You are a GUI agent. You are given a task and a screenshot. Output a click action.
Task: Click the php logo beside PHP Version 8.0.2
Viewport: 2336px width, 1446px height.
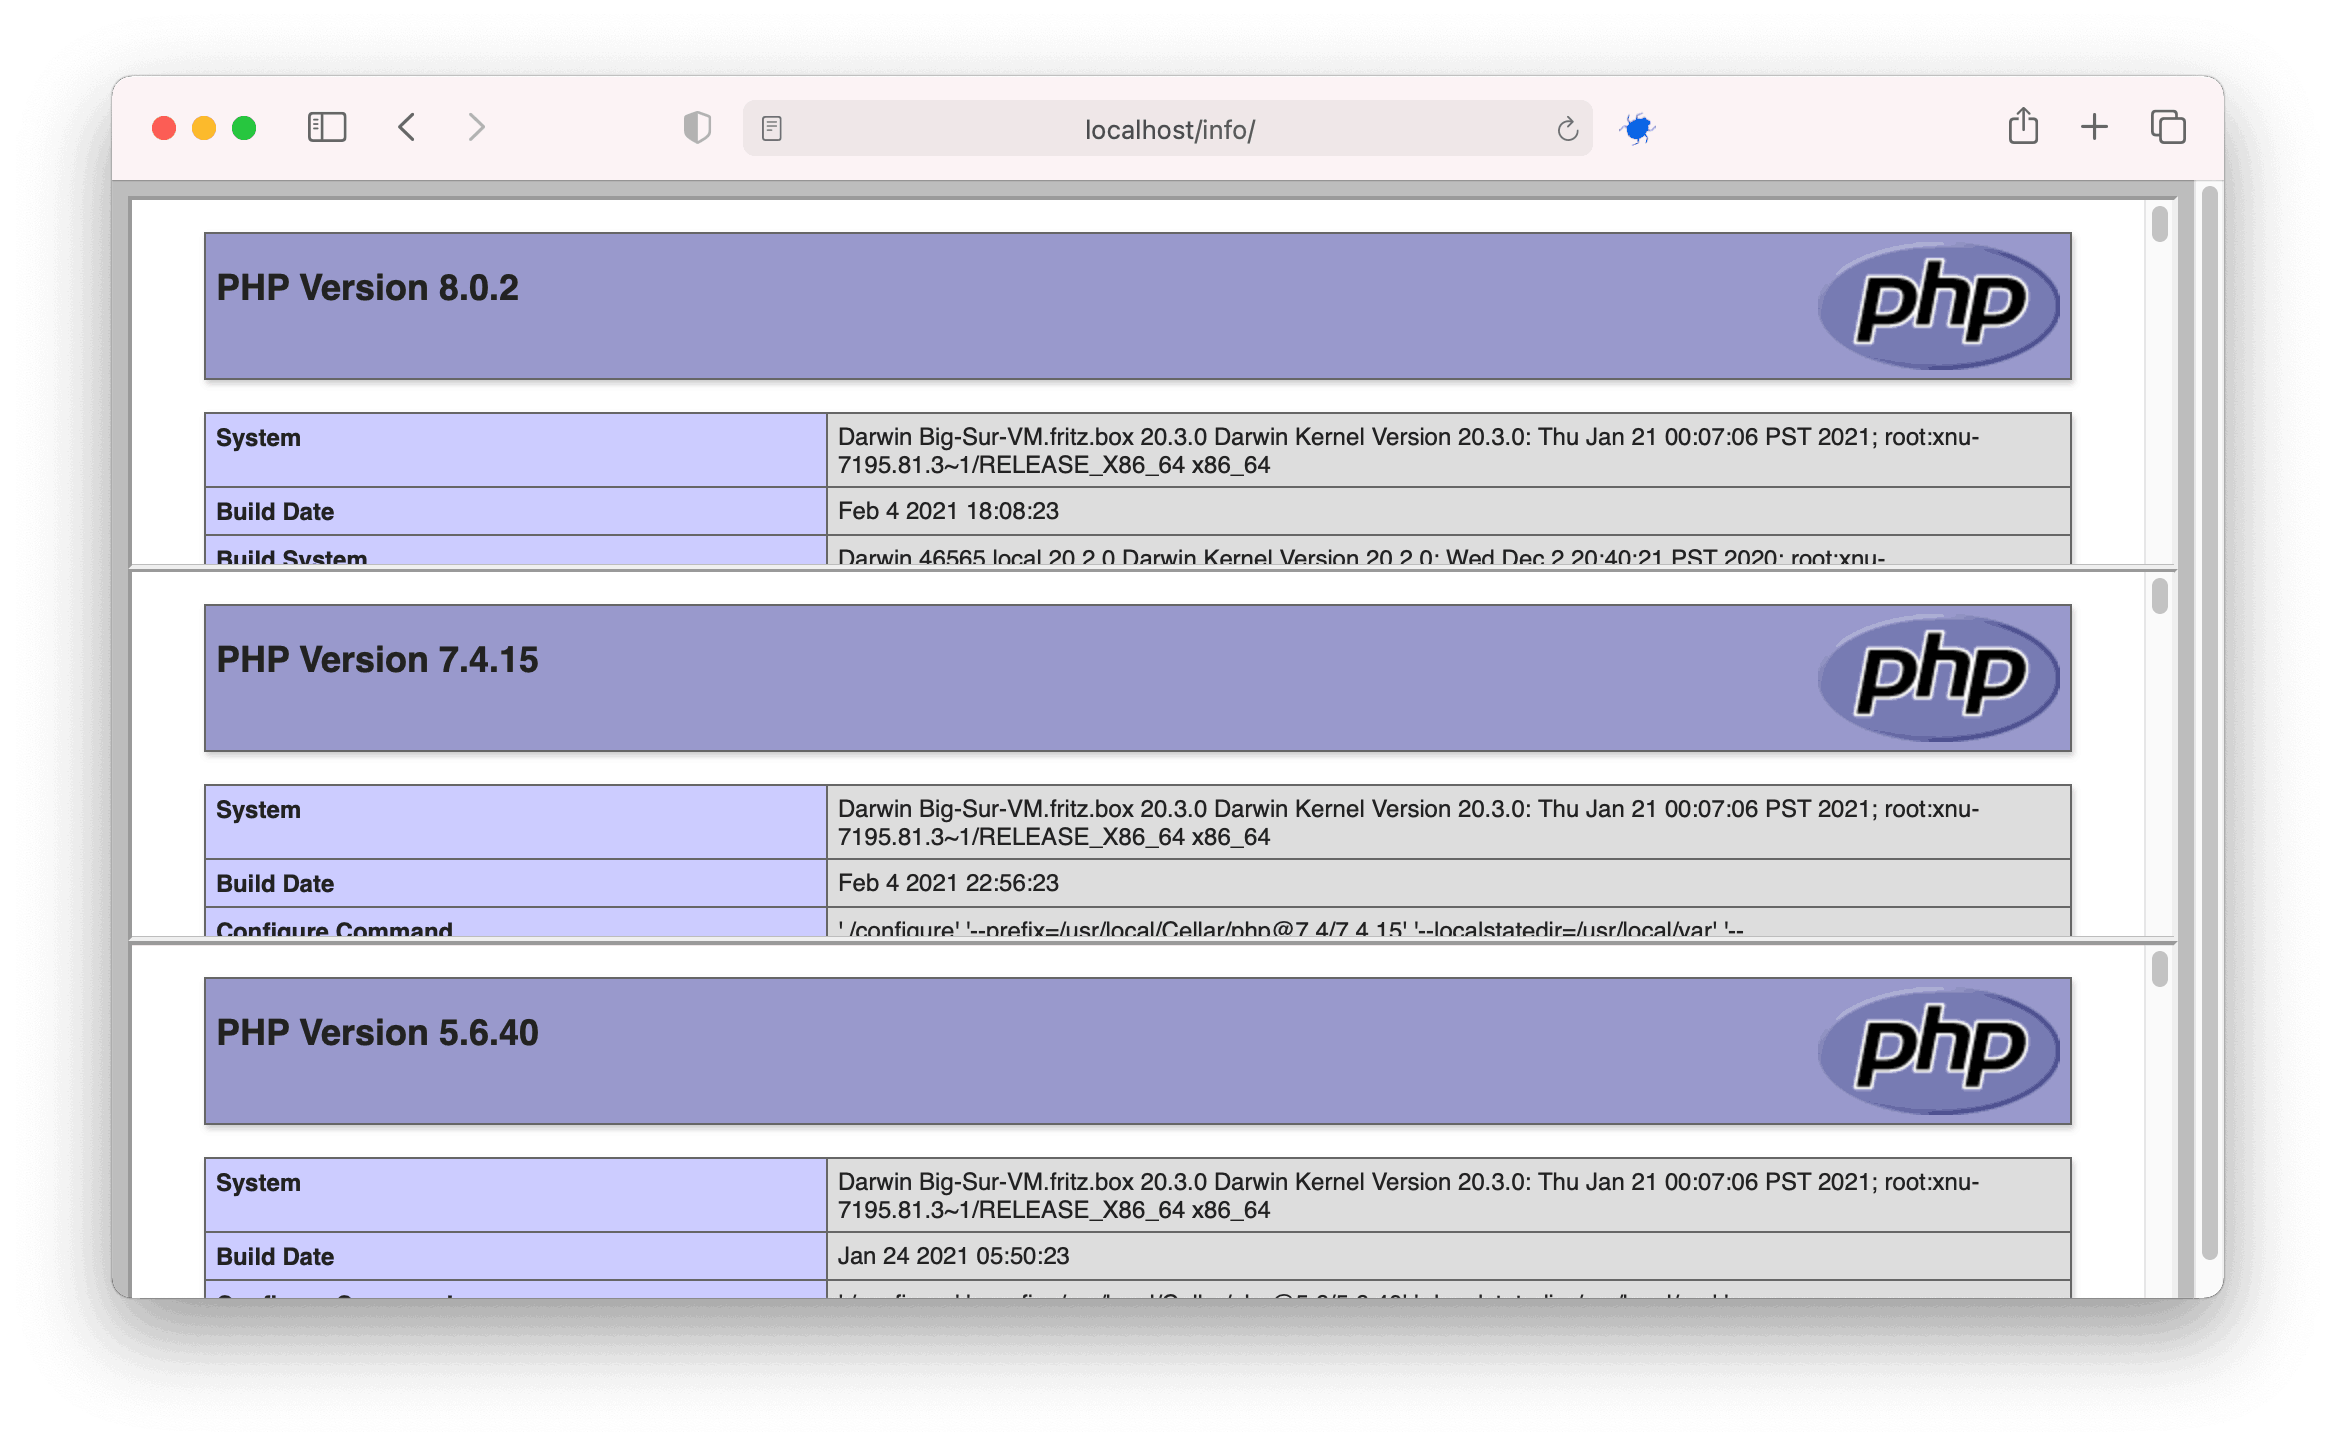pyautogui.click(x=1940, y=306)
